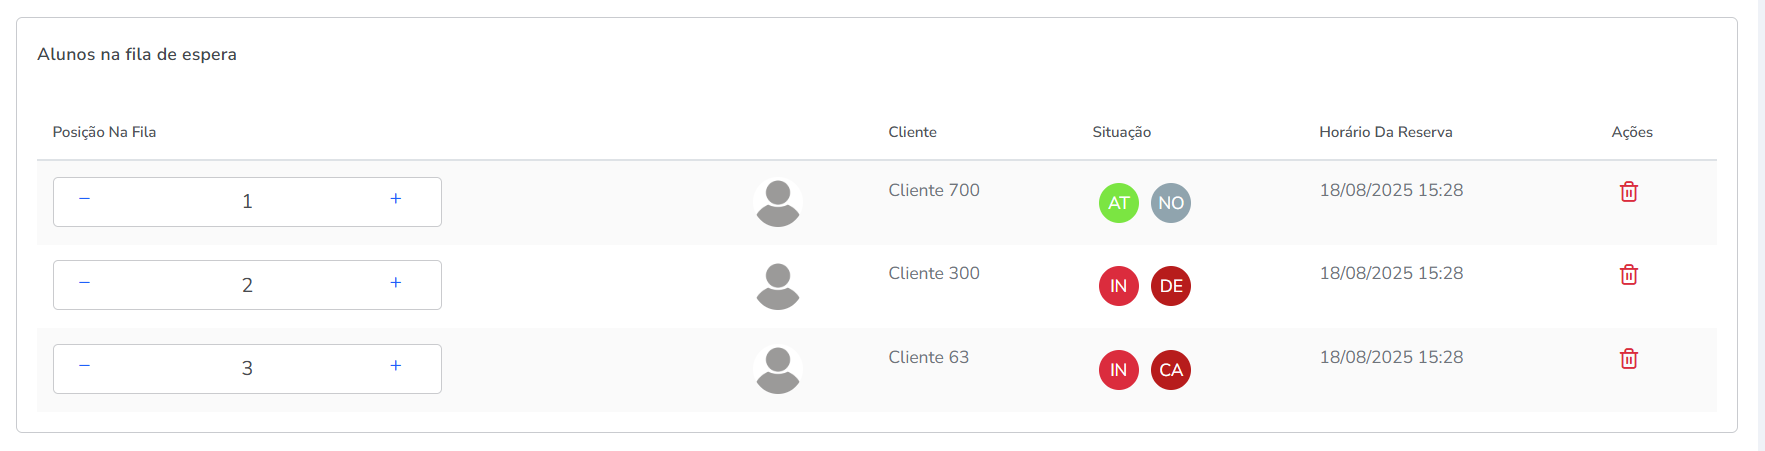Select the profile picture of Cliente 300

click(x=778, y=286)
